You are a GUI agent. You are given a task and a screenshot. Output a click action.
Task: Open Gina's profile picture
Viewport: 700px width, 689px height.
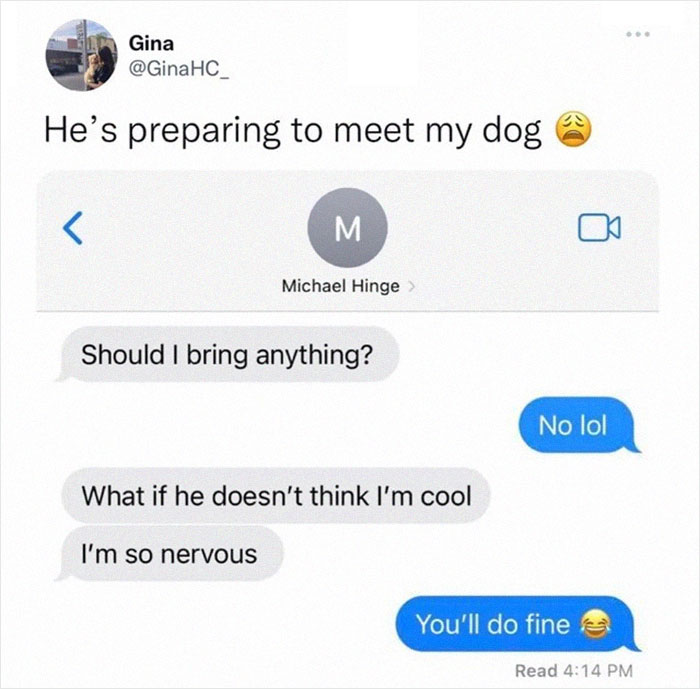coord(81,54)
